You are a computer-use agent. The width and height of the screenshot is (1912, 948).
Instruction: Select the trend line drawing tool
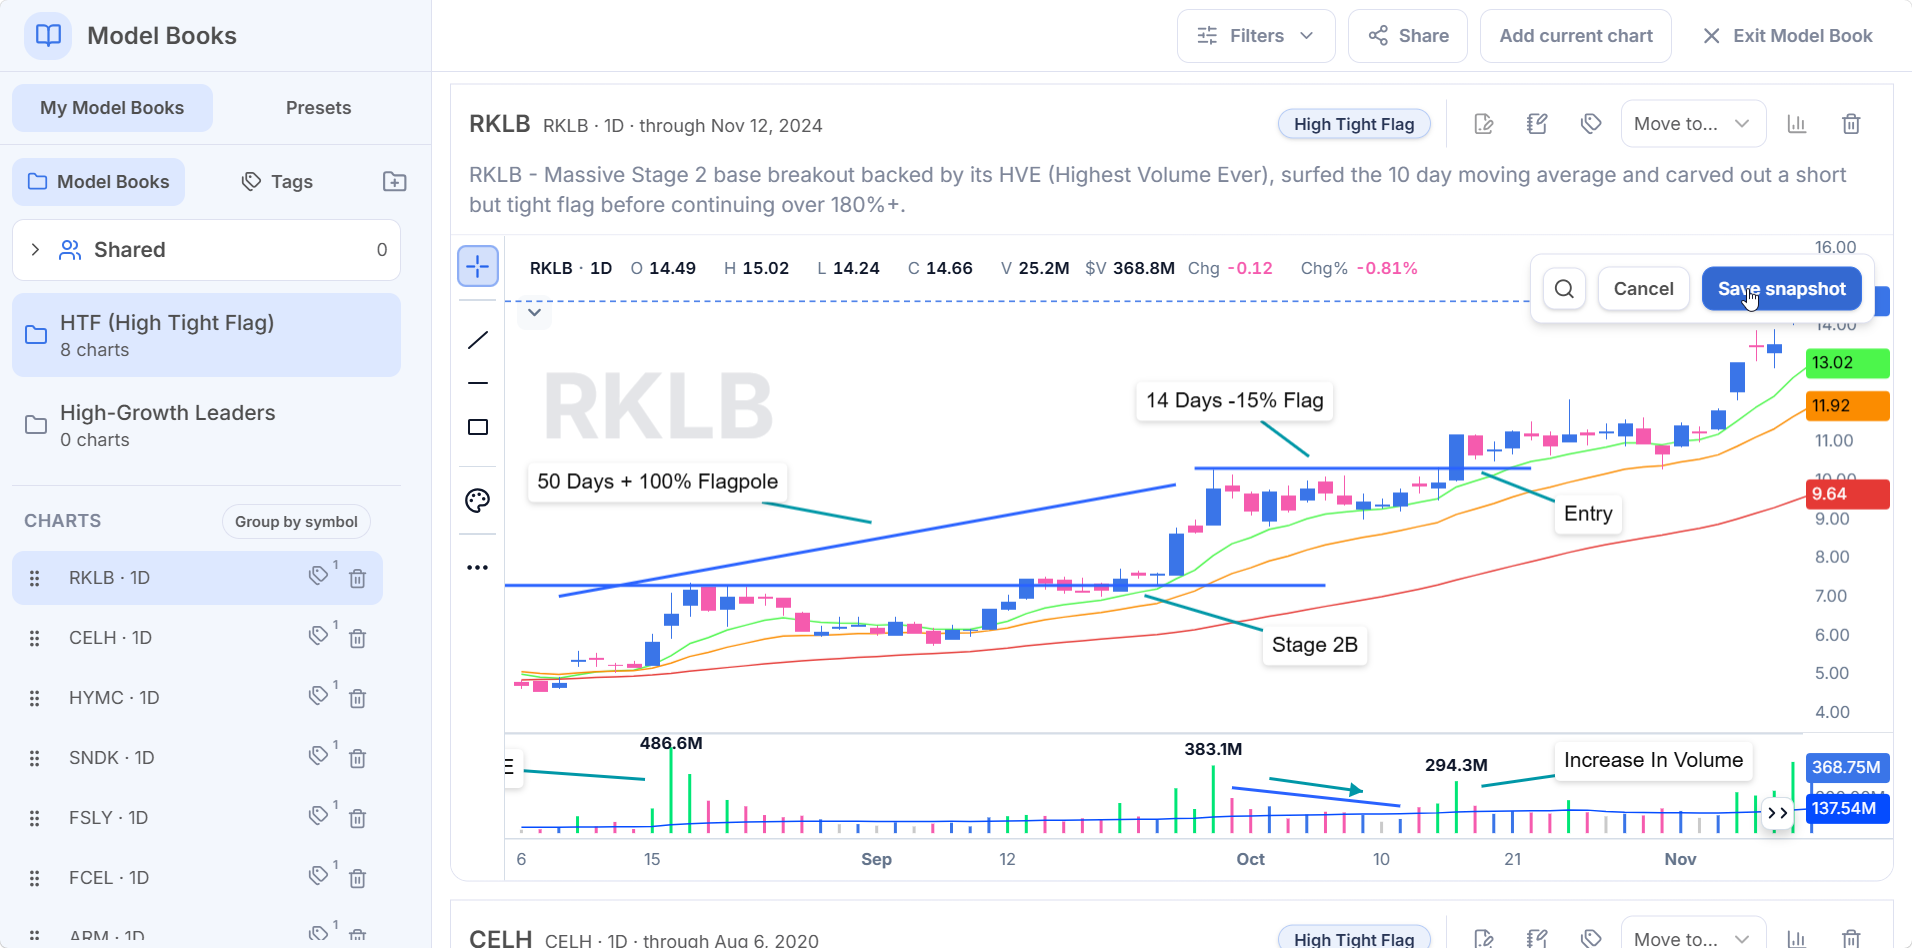pyautogui.click(x=478, y=340)
